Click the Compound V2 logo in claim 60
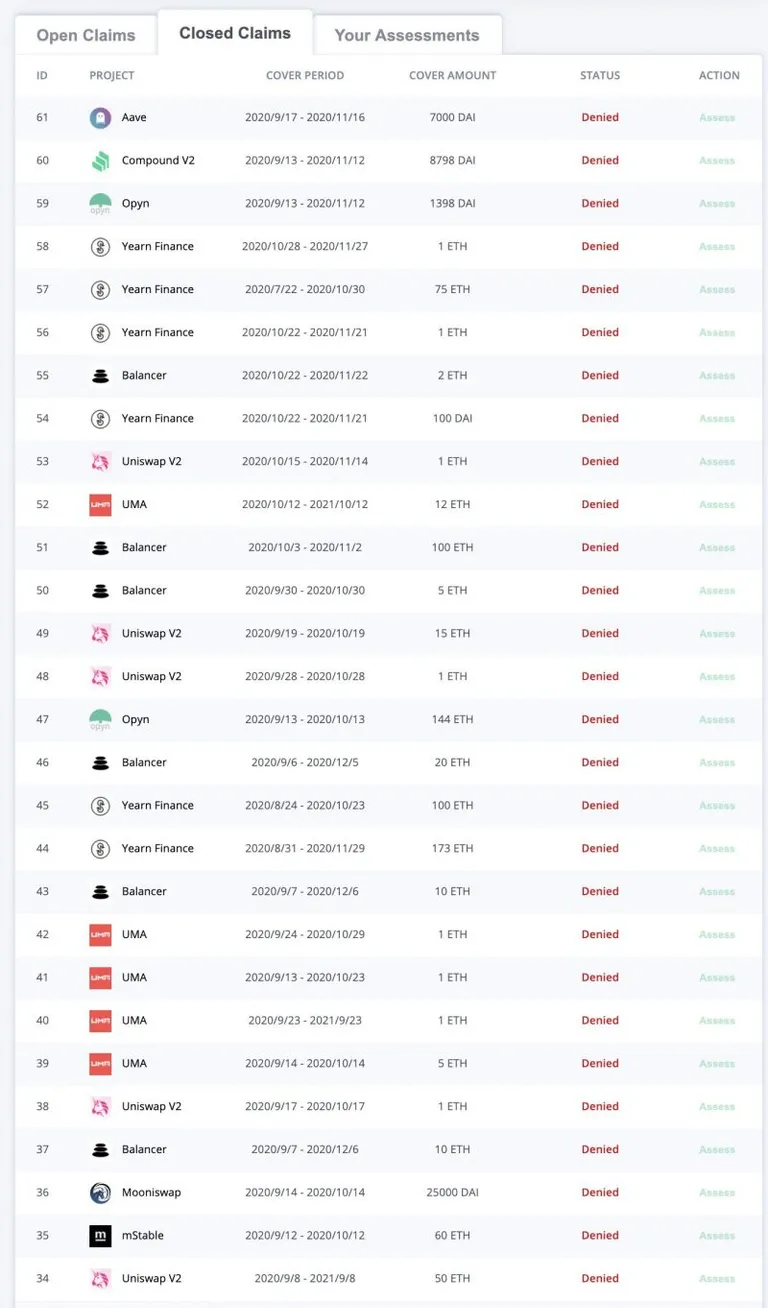Image resolution: width=768 pixels, height=1308 pixels. [100, 161]
